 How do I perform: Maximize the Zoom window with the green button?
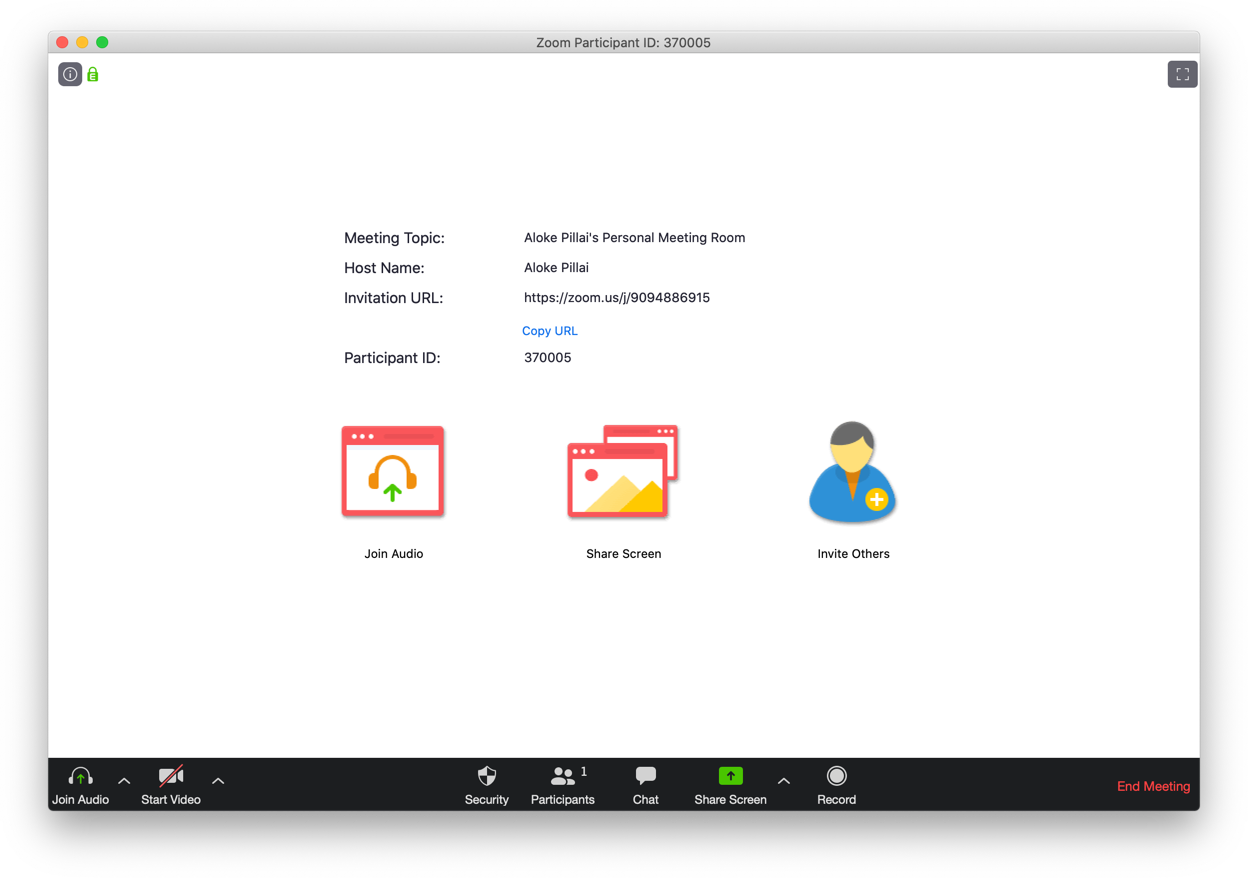[x=102, y=42]
